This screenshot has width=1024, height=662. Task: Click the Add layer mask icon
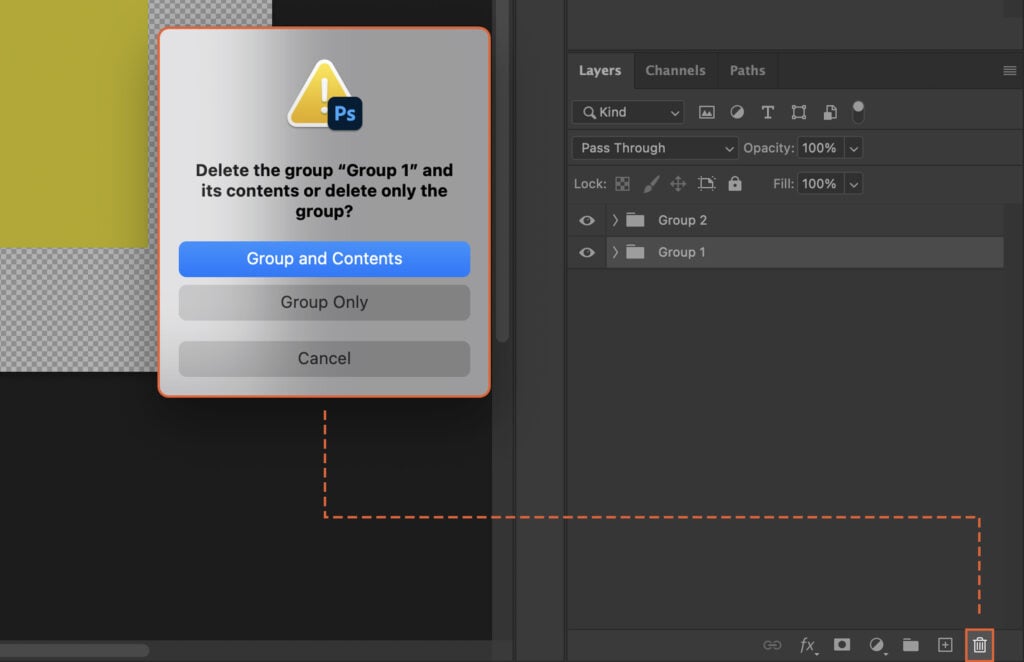click(841, 645)
